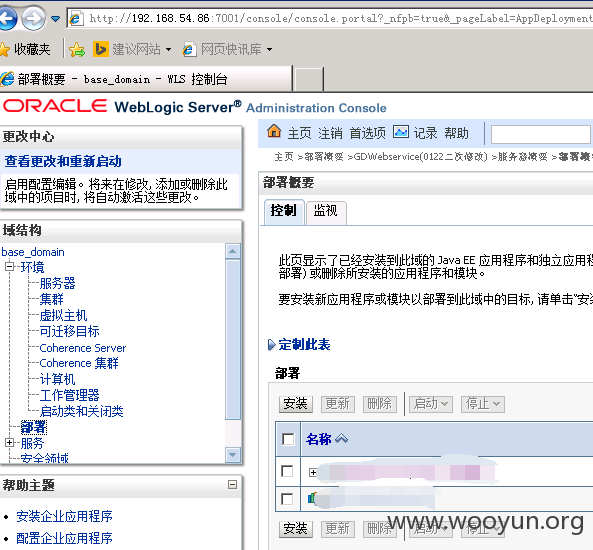This screenshot has width=593, height=550.
Task: Go to 主页 link in toolbar
Action: pyautogui.click(x=299, y=133)
